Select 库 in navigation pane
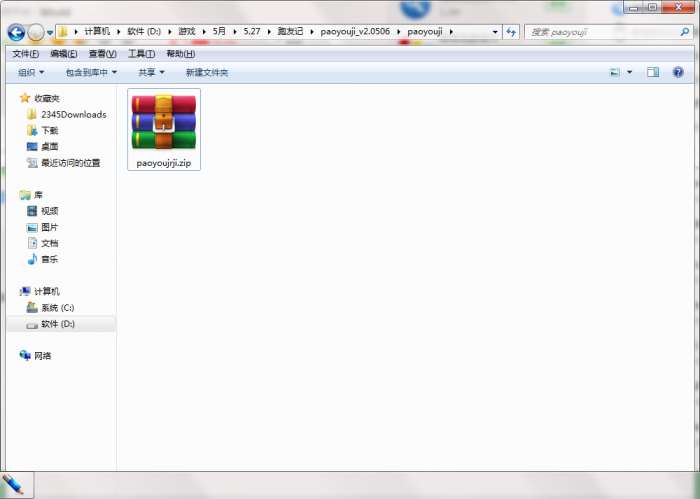 pos(31,195)
